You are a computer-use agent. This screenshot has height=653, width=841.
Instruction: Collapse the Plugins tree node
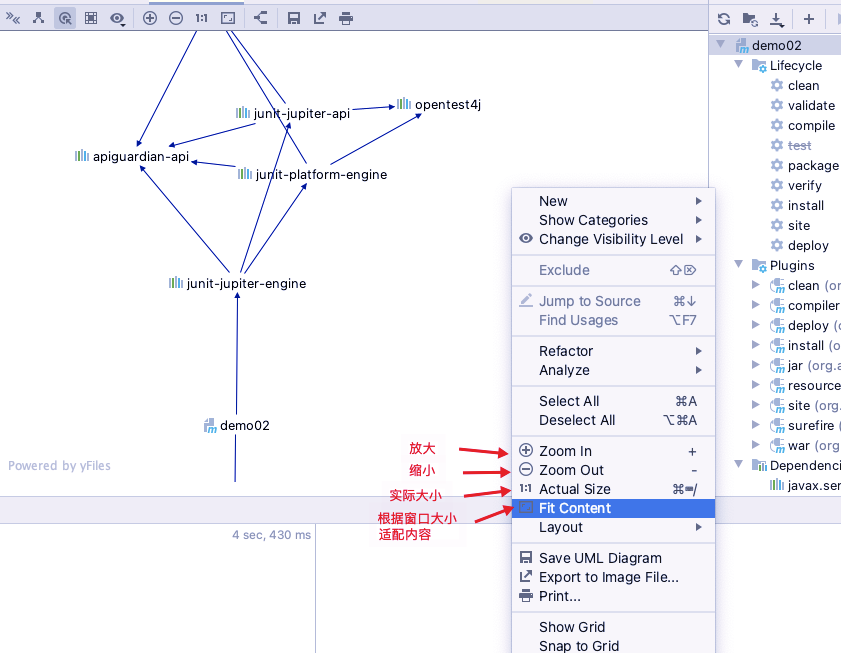[739, 265]
